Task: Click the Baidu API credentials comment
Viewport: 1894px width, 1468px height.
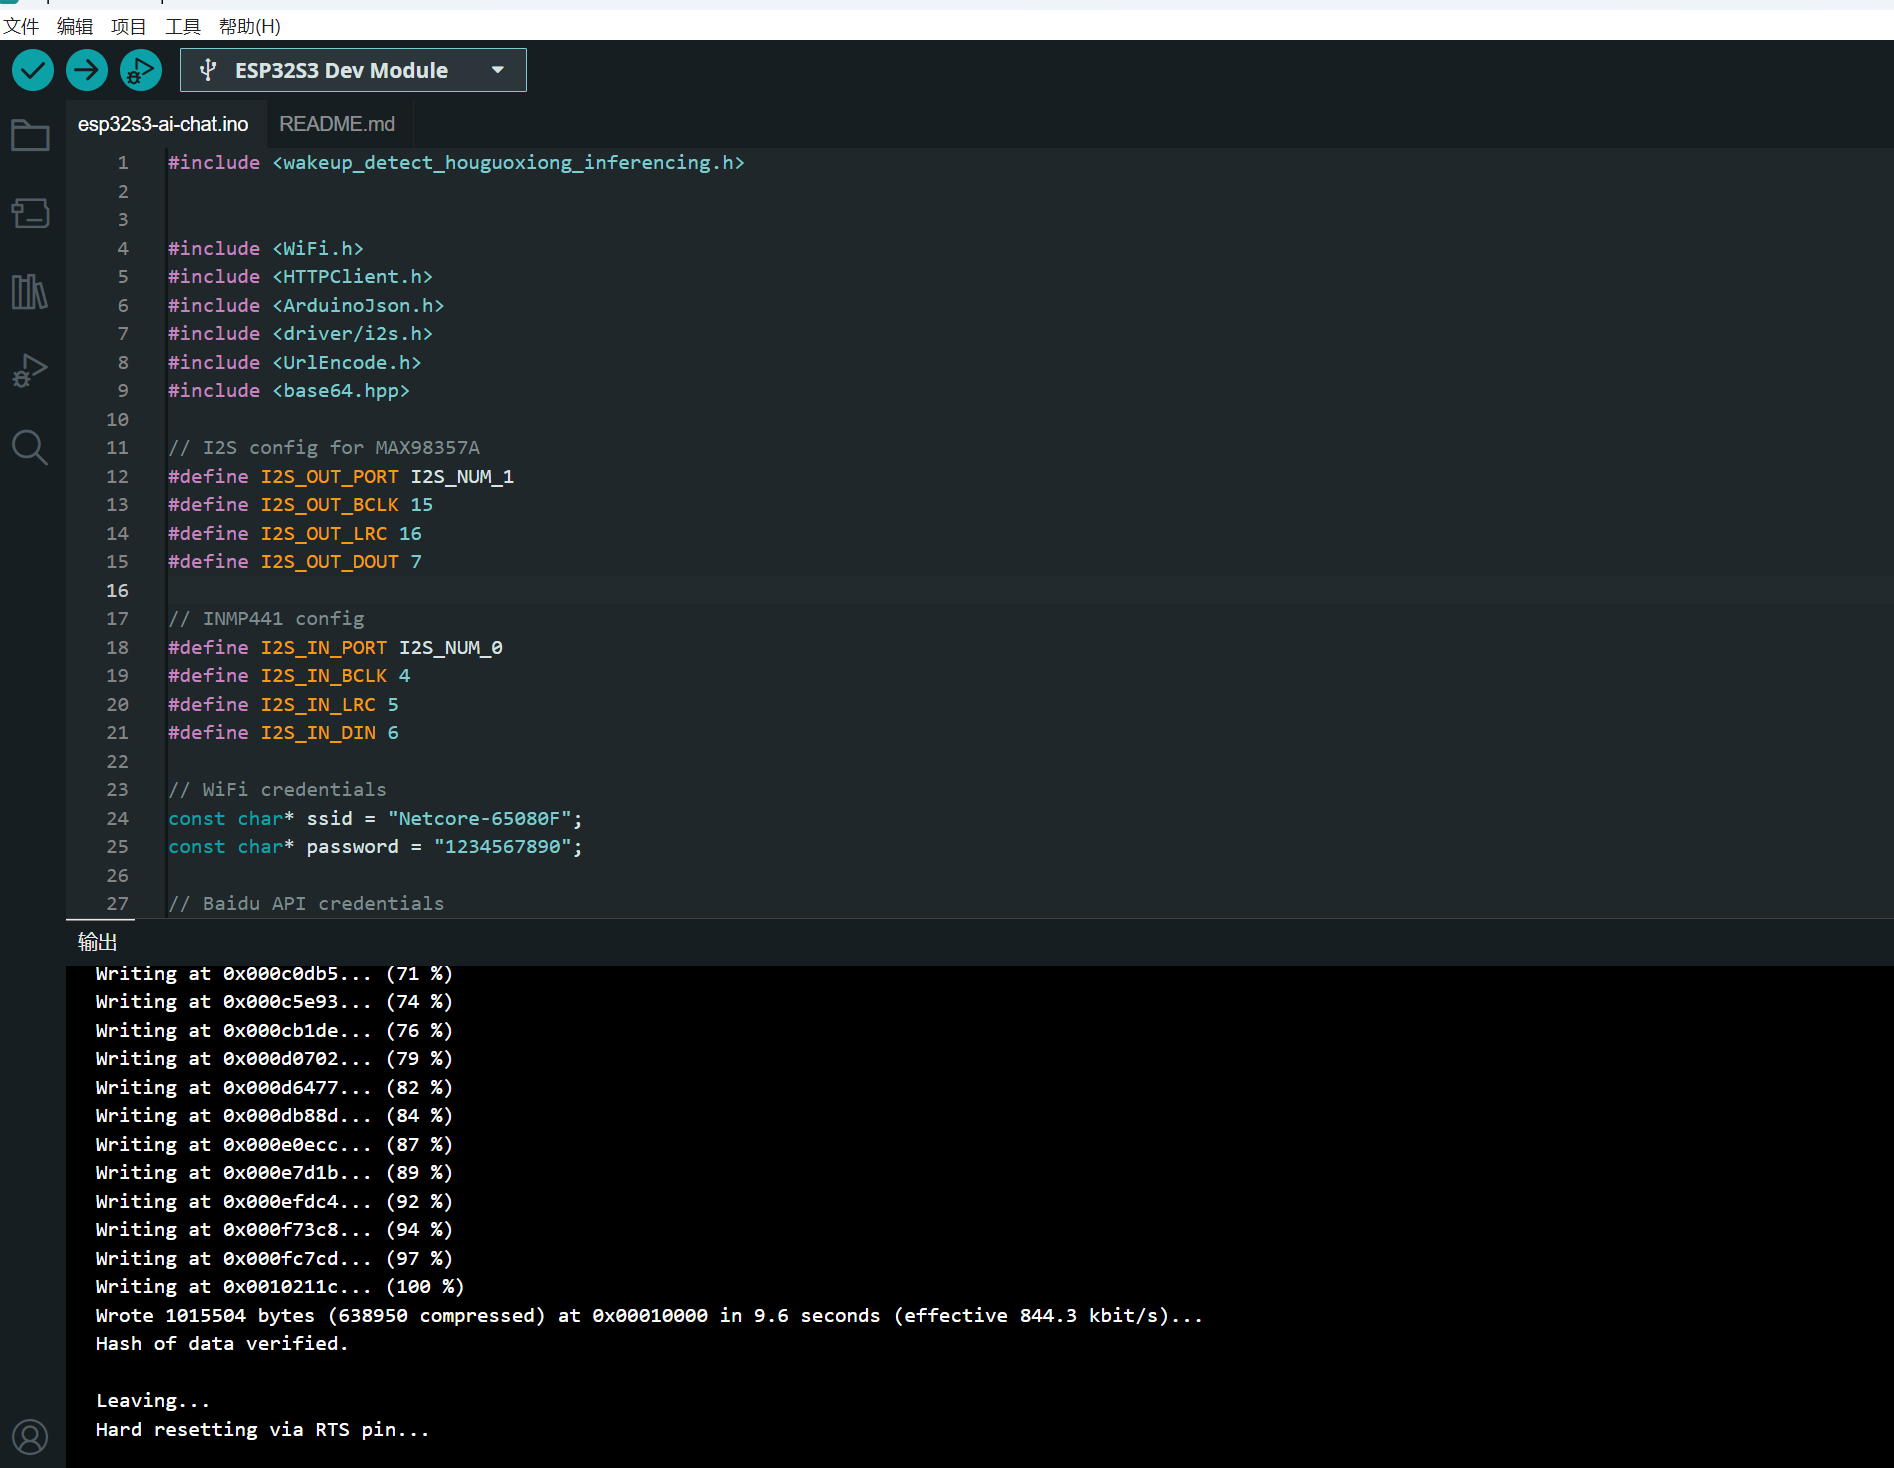Action: [x=306, y=904]
